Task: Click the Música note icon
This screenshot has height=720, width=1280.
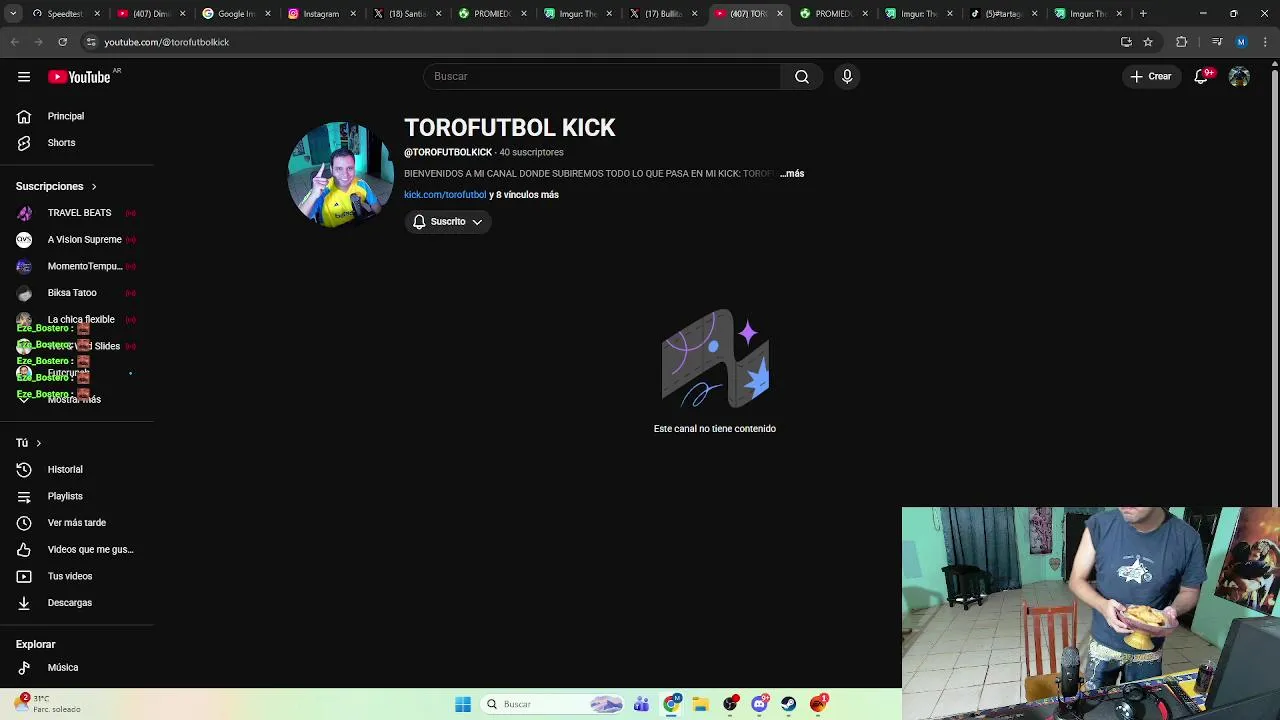Action: click(24, 668)
